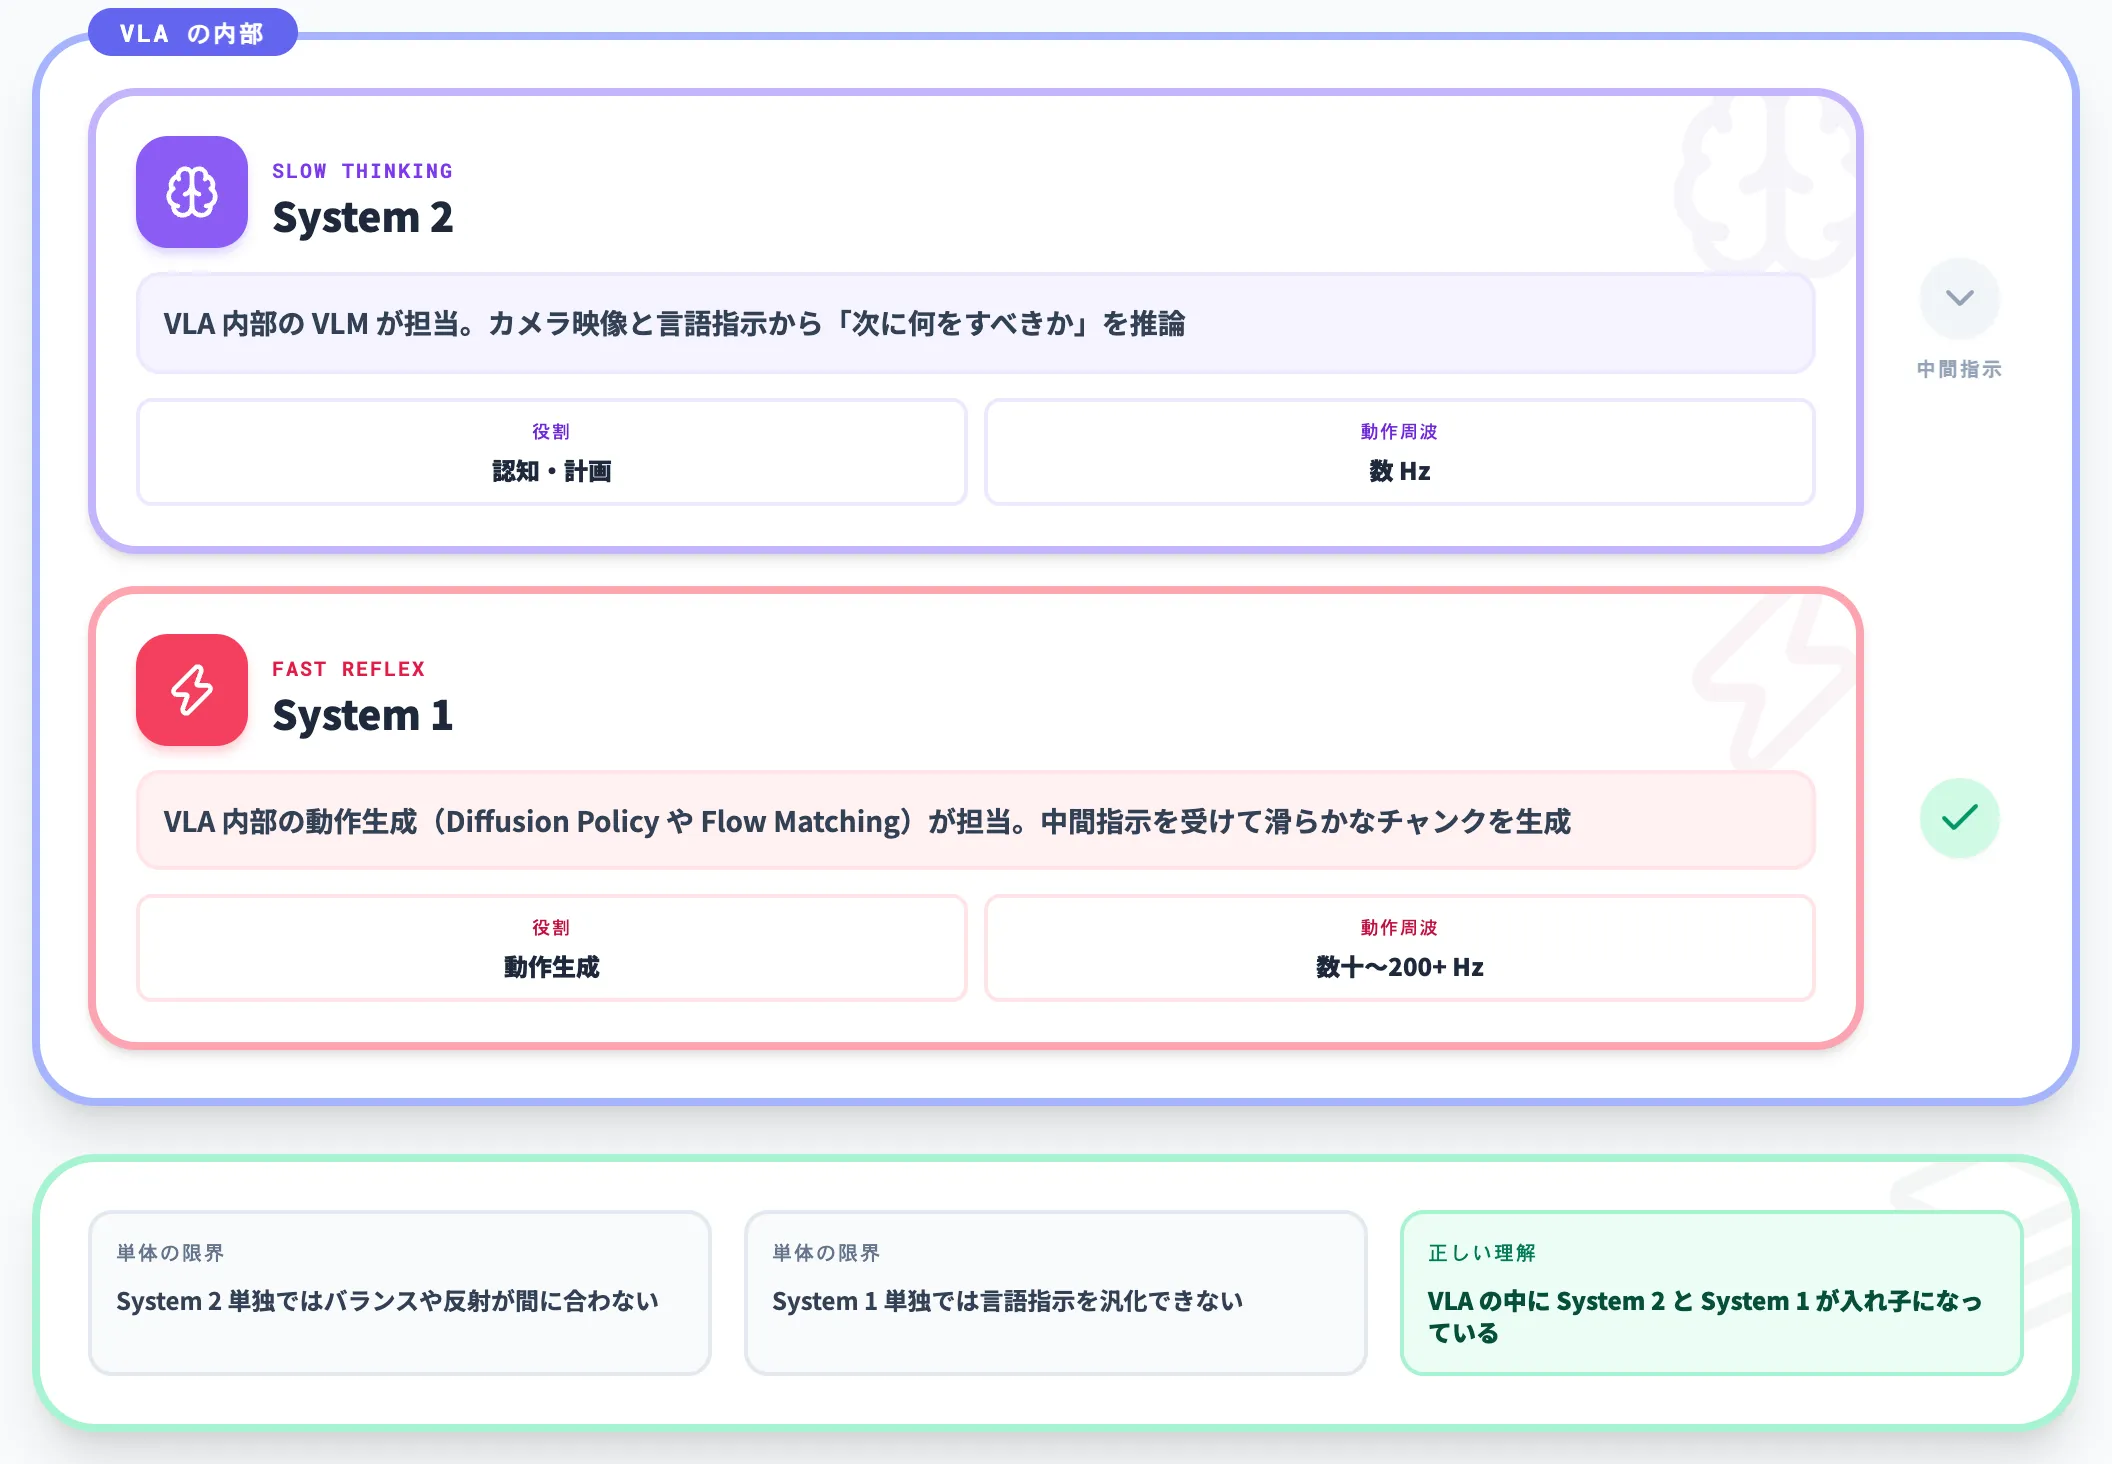
Task: Click the description starting 'VLA 内部の VLM が担当'
Action: (975, 323)
